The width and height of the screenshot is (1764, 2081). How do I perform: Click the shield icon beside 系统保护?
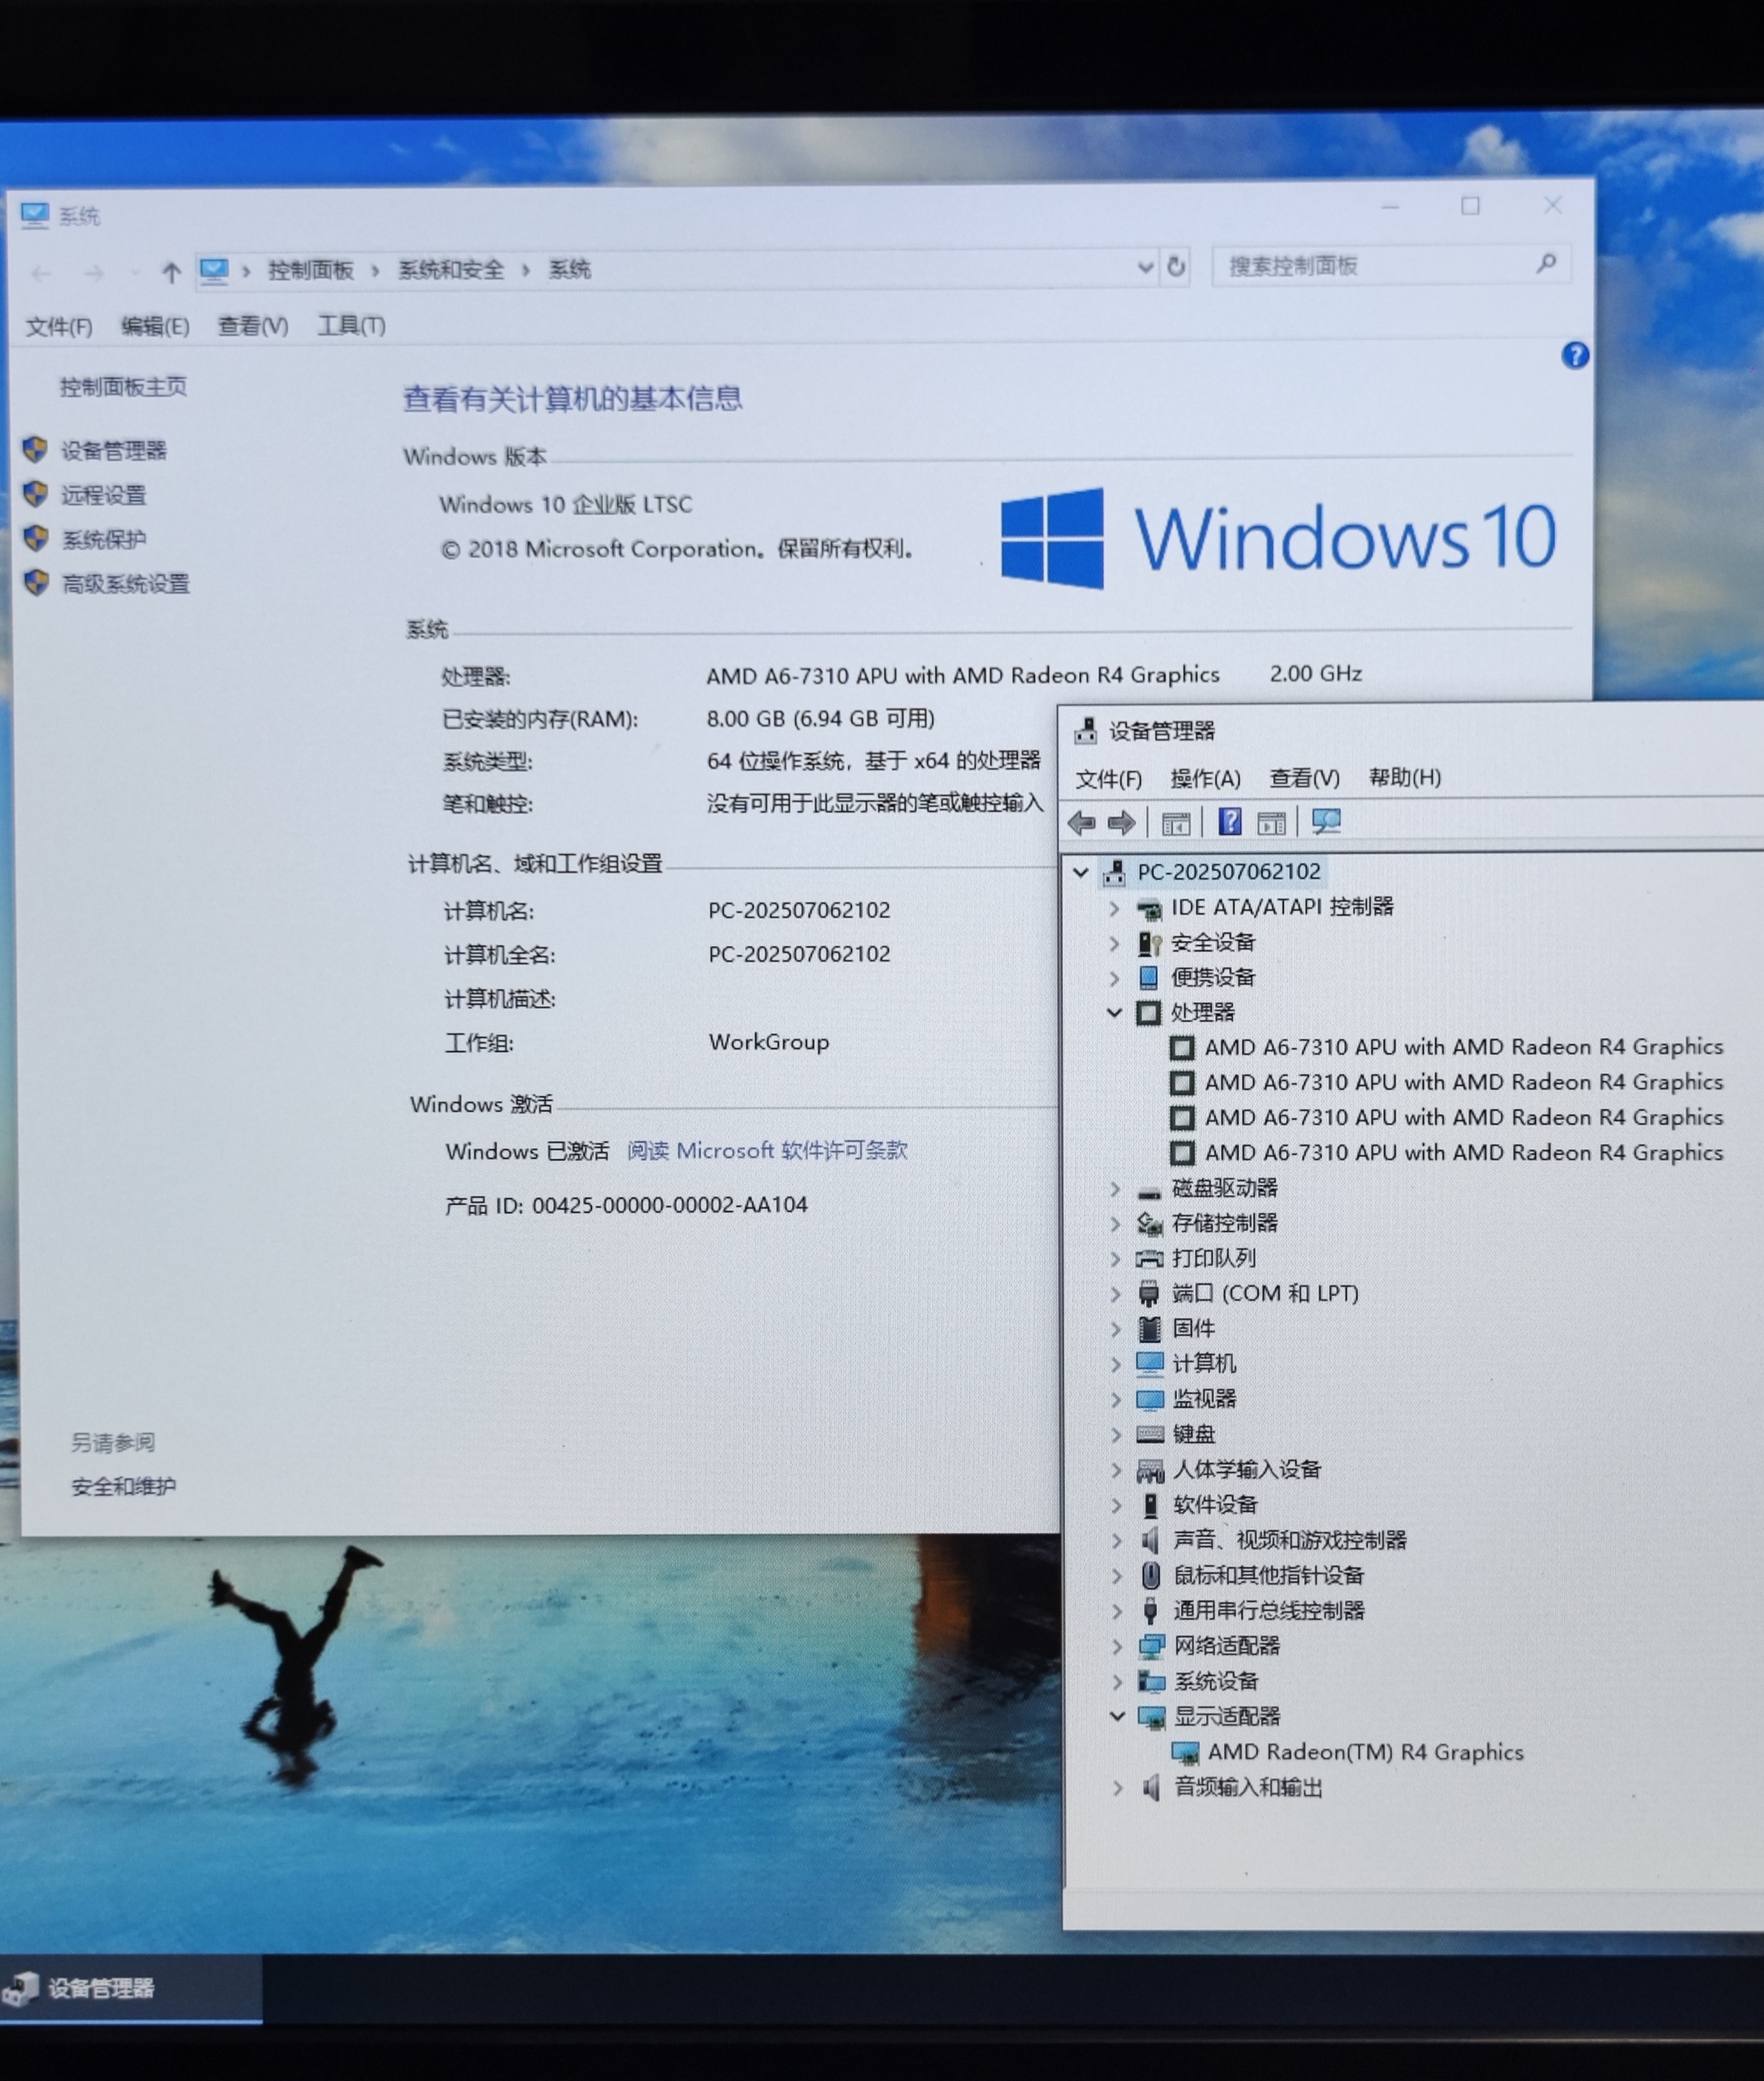36,538
